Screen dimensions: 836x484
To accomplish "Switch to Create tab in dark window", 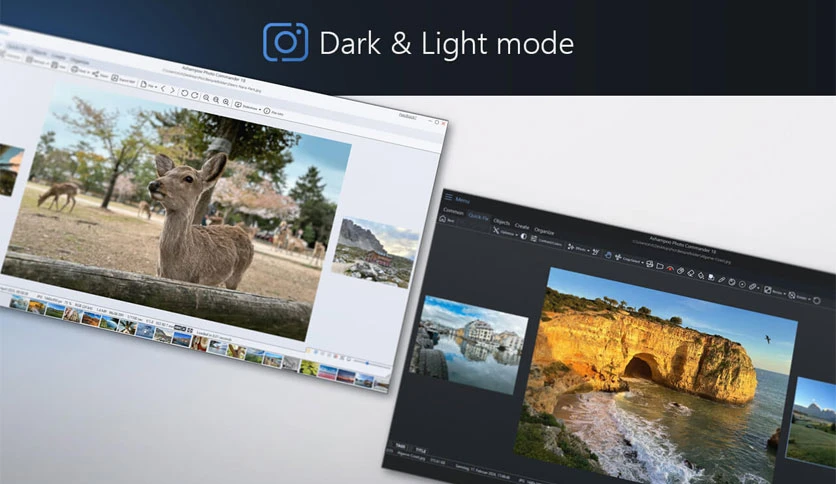I will point(522,227).
